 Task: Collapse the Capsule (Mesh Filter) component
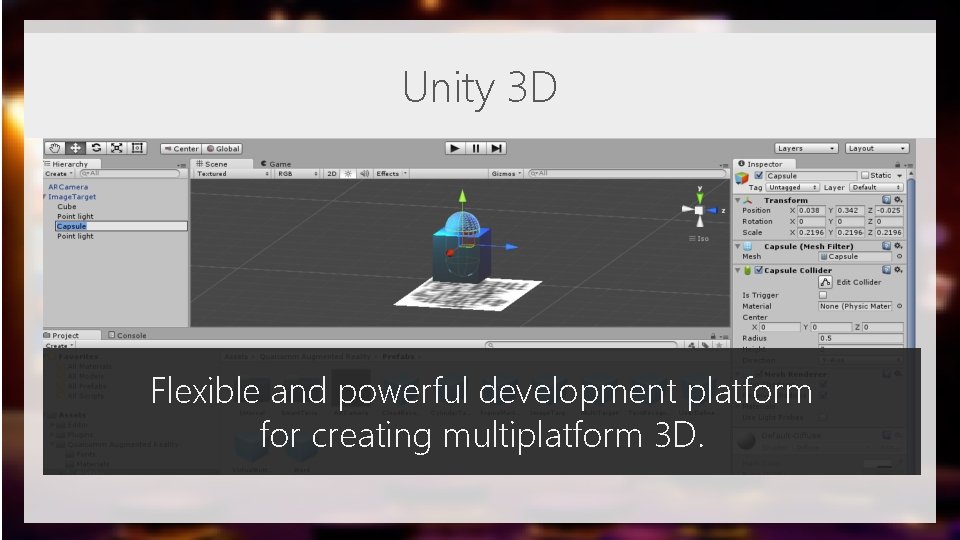pos(738,246)
